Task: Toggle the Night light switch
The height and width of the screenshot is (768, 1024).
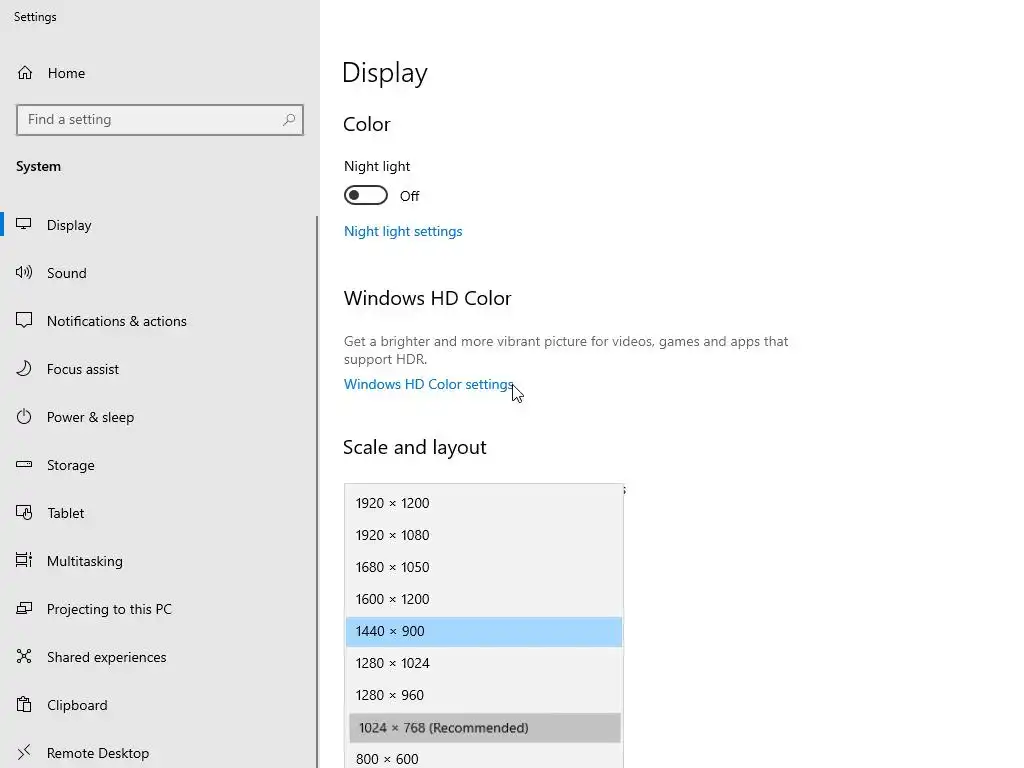Action: click(366, 195)
